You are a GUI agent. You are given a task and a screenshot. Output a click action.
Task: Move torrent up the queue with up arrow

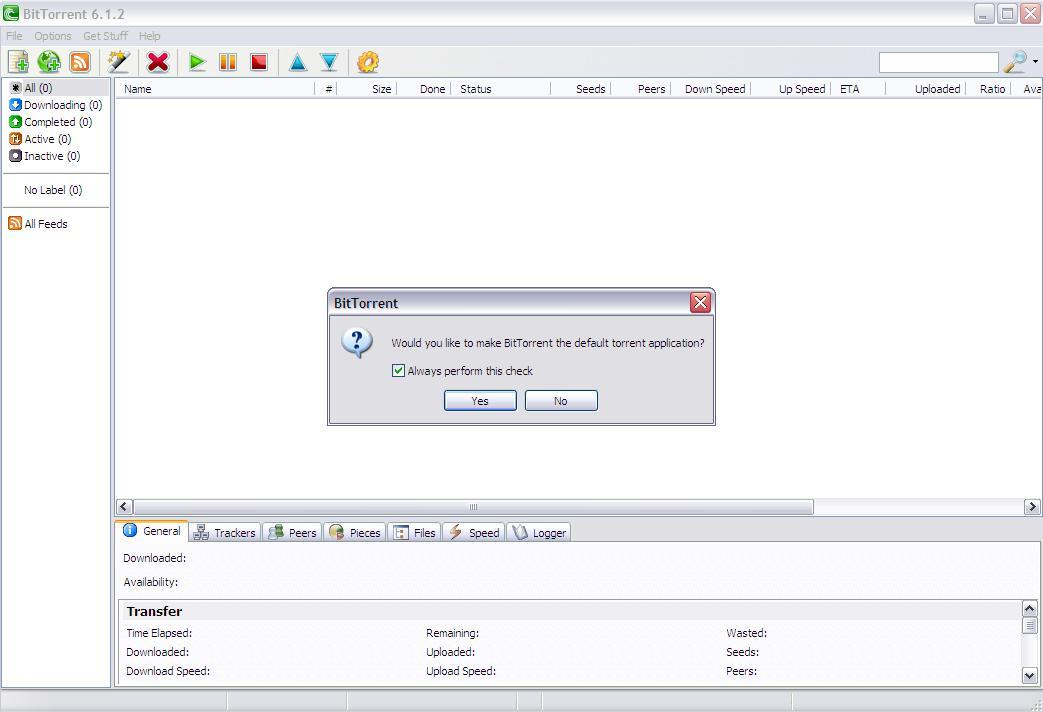[x=298, y=63]
